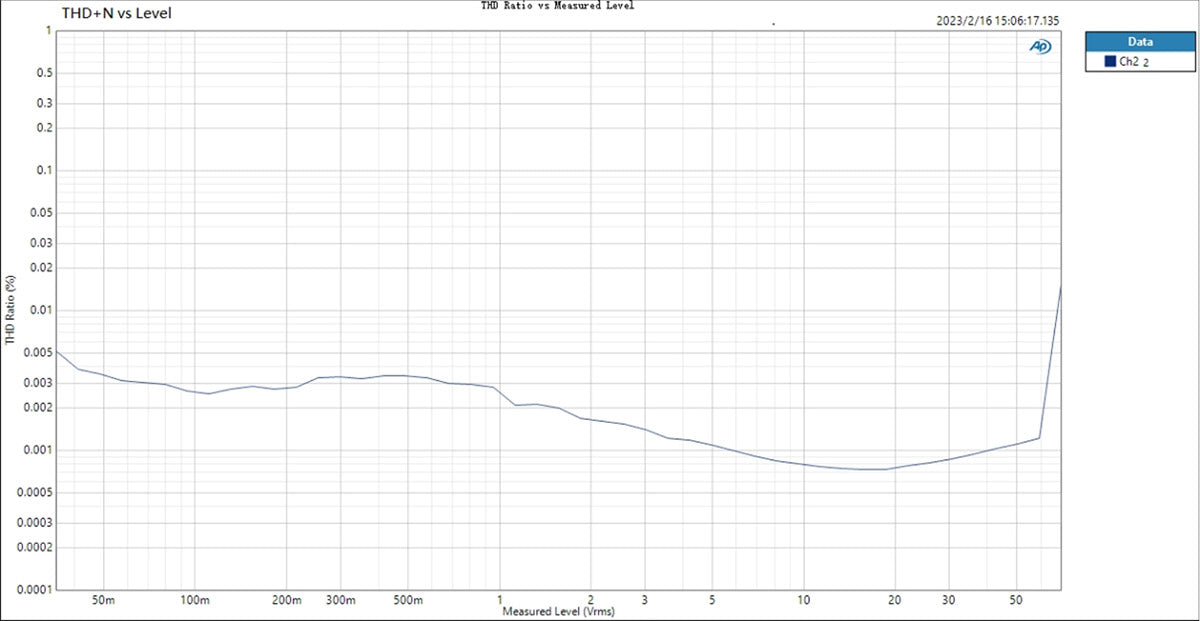Click the curve's start point at far left
Viewport: 1200px width, 621px height.
(56, 351)
